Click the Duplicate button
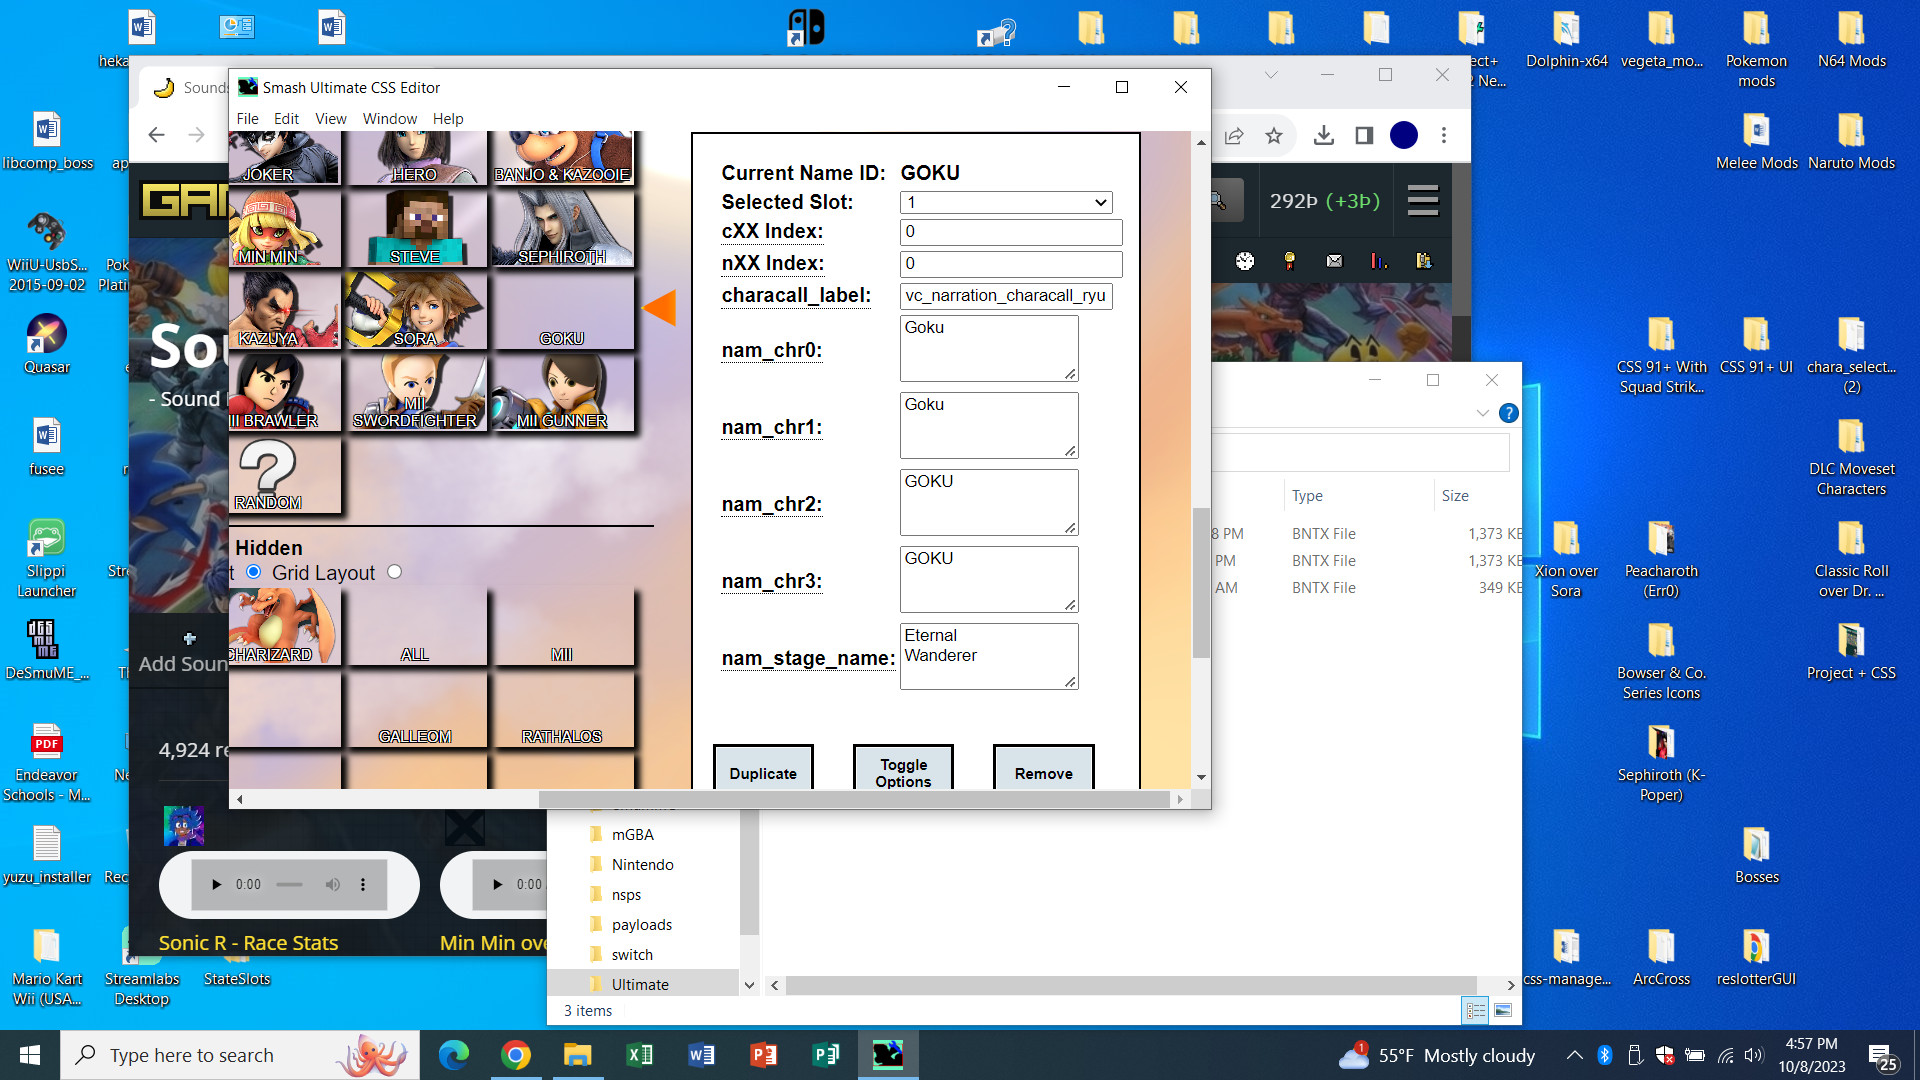Image resolution: width=1920 pixels, height=1080 pixels. pyautogui.click(x=763, y=773)
